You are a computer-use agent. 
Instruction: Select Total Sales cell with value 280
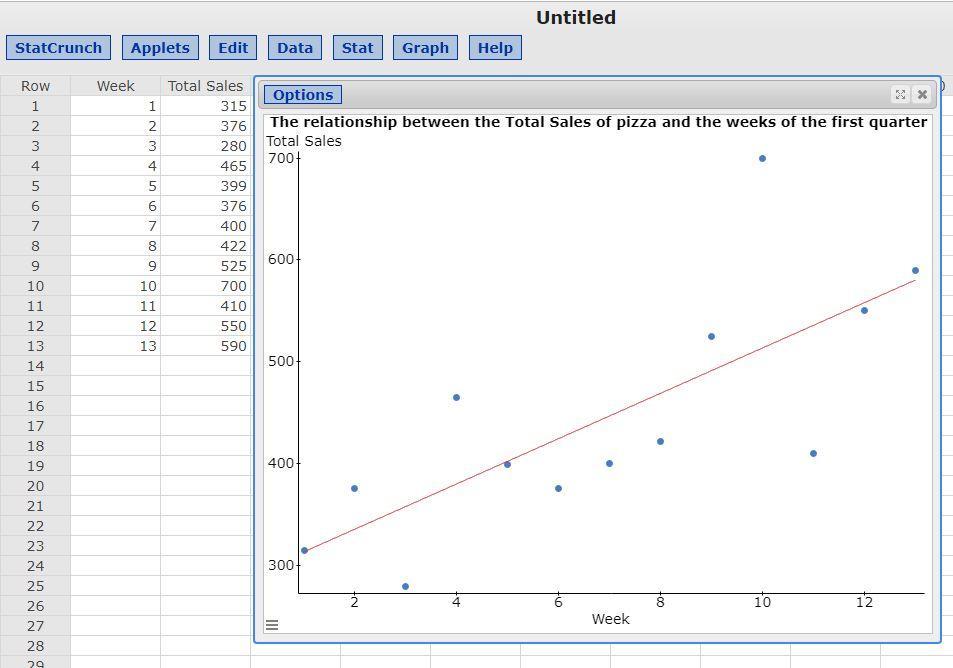[205, 146]
